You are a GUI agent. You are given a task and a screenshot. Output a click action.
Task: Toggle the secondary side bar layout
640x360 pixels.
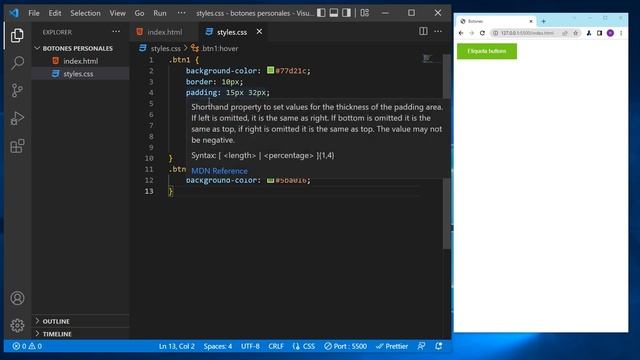point(347,13)
